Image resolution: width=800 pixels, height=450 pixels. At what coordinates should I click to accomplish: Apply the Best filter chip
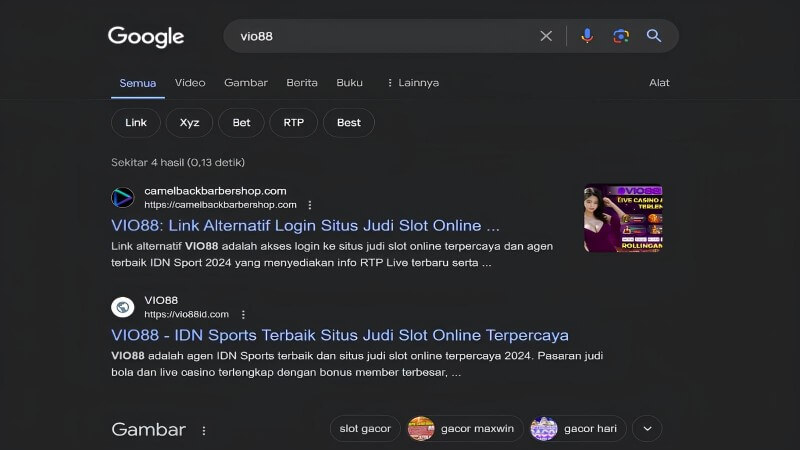(349, 122)
